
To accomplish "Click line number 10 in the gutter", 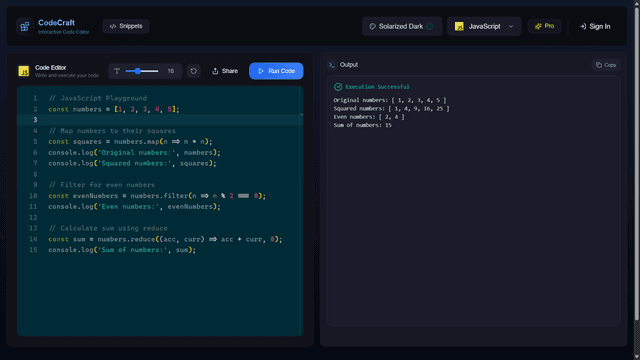I will click(33, 196).
